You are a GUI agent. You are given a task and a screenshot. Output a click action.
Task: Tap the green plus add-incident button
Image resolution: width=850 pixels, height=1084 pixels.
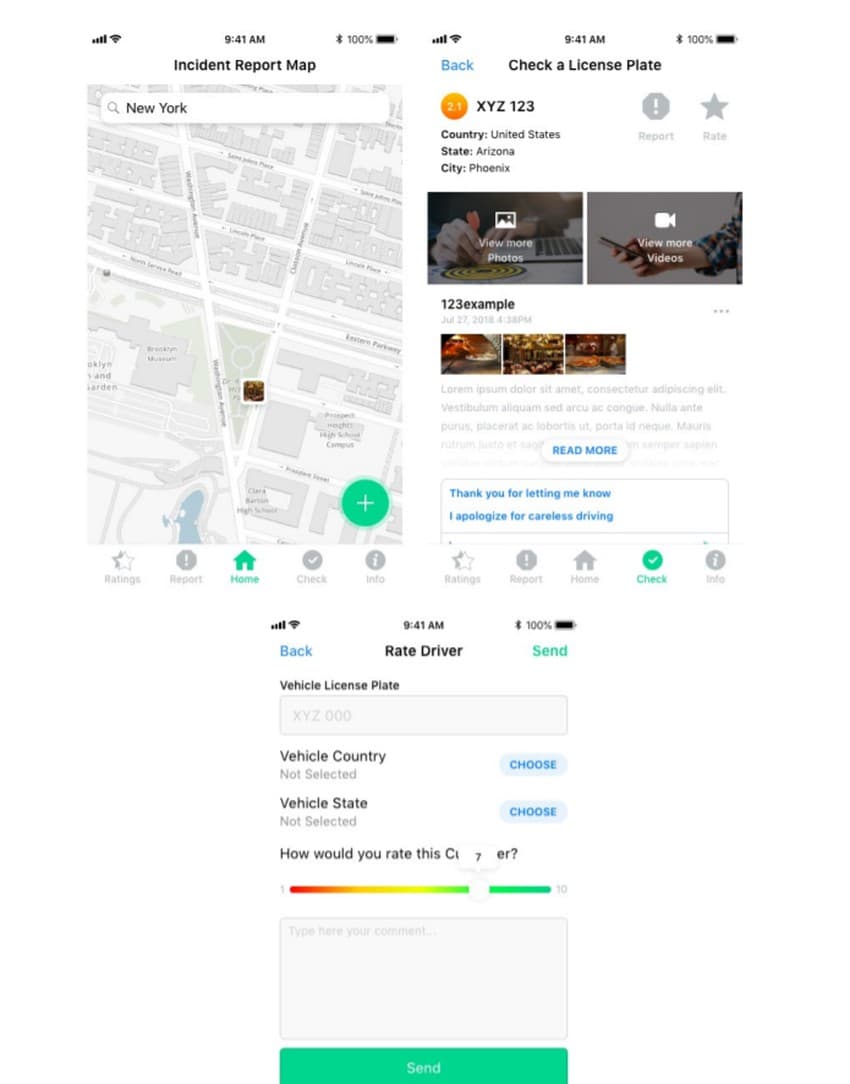tap(365, 503)
